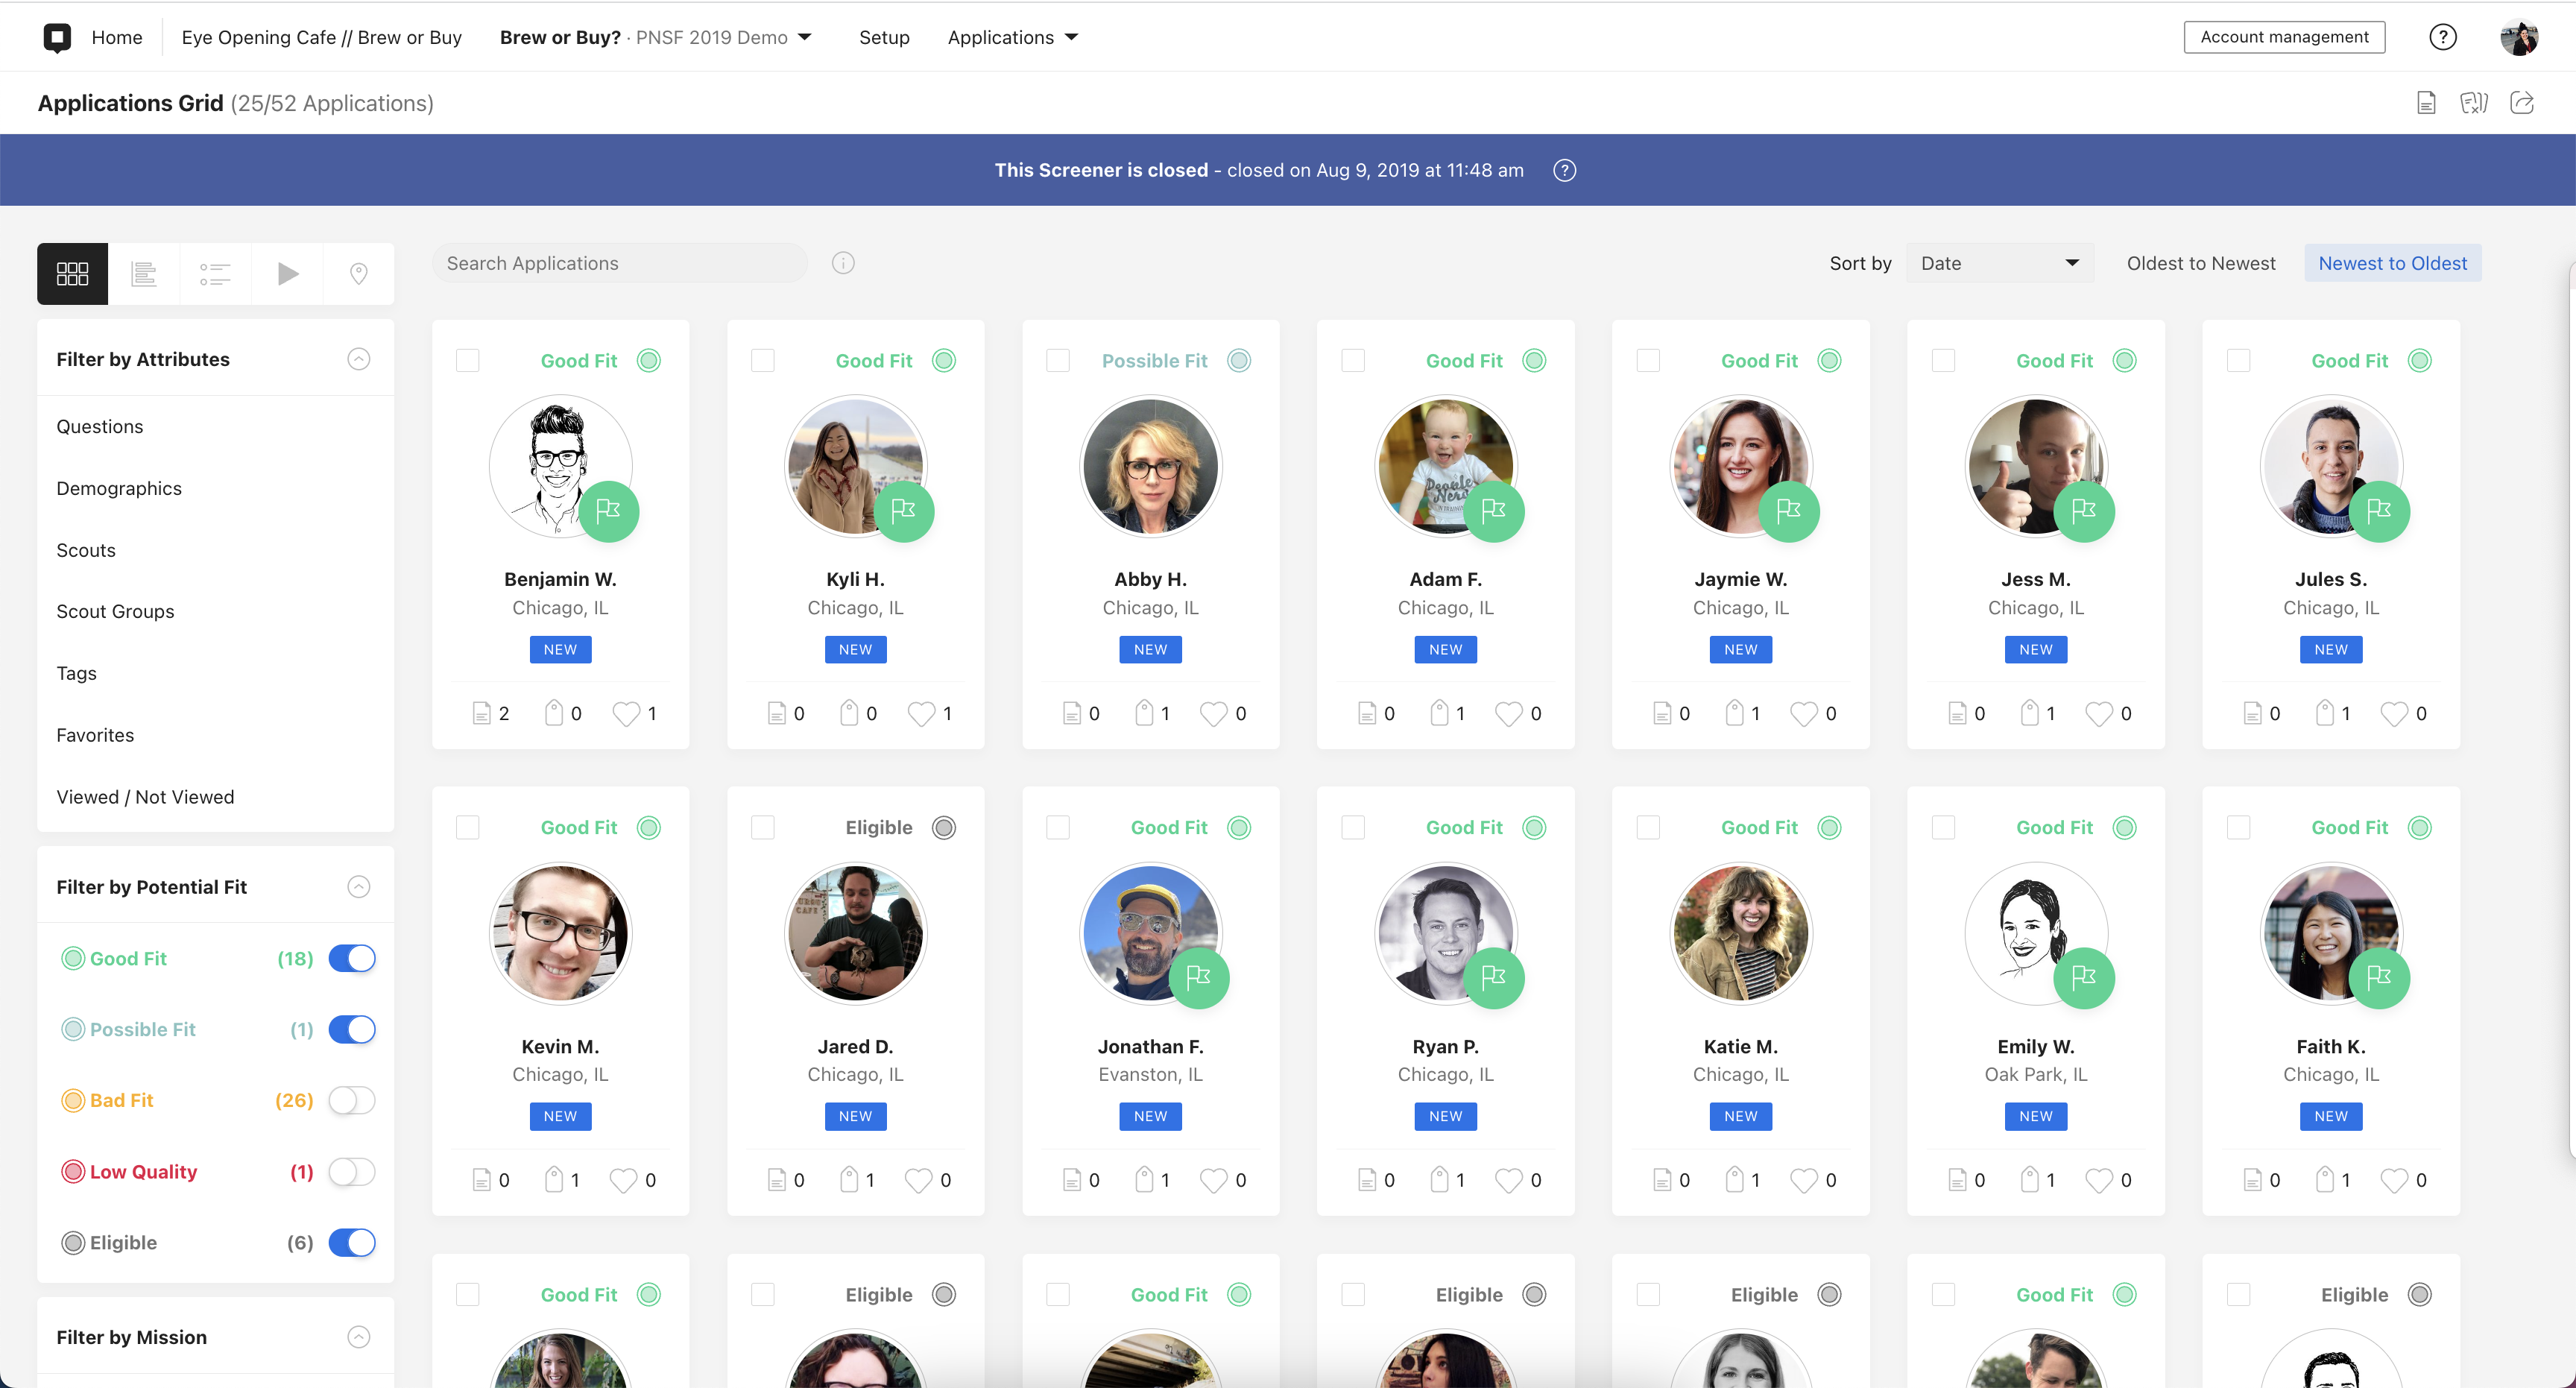This screenshot has height=1388, width=2576.
Task: Open the Sort by Date dropdown
Action: pyautogui.click(x=2000, y=262)
